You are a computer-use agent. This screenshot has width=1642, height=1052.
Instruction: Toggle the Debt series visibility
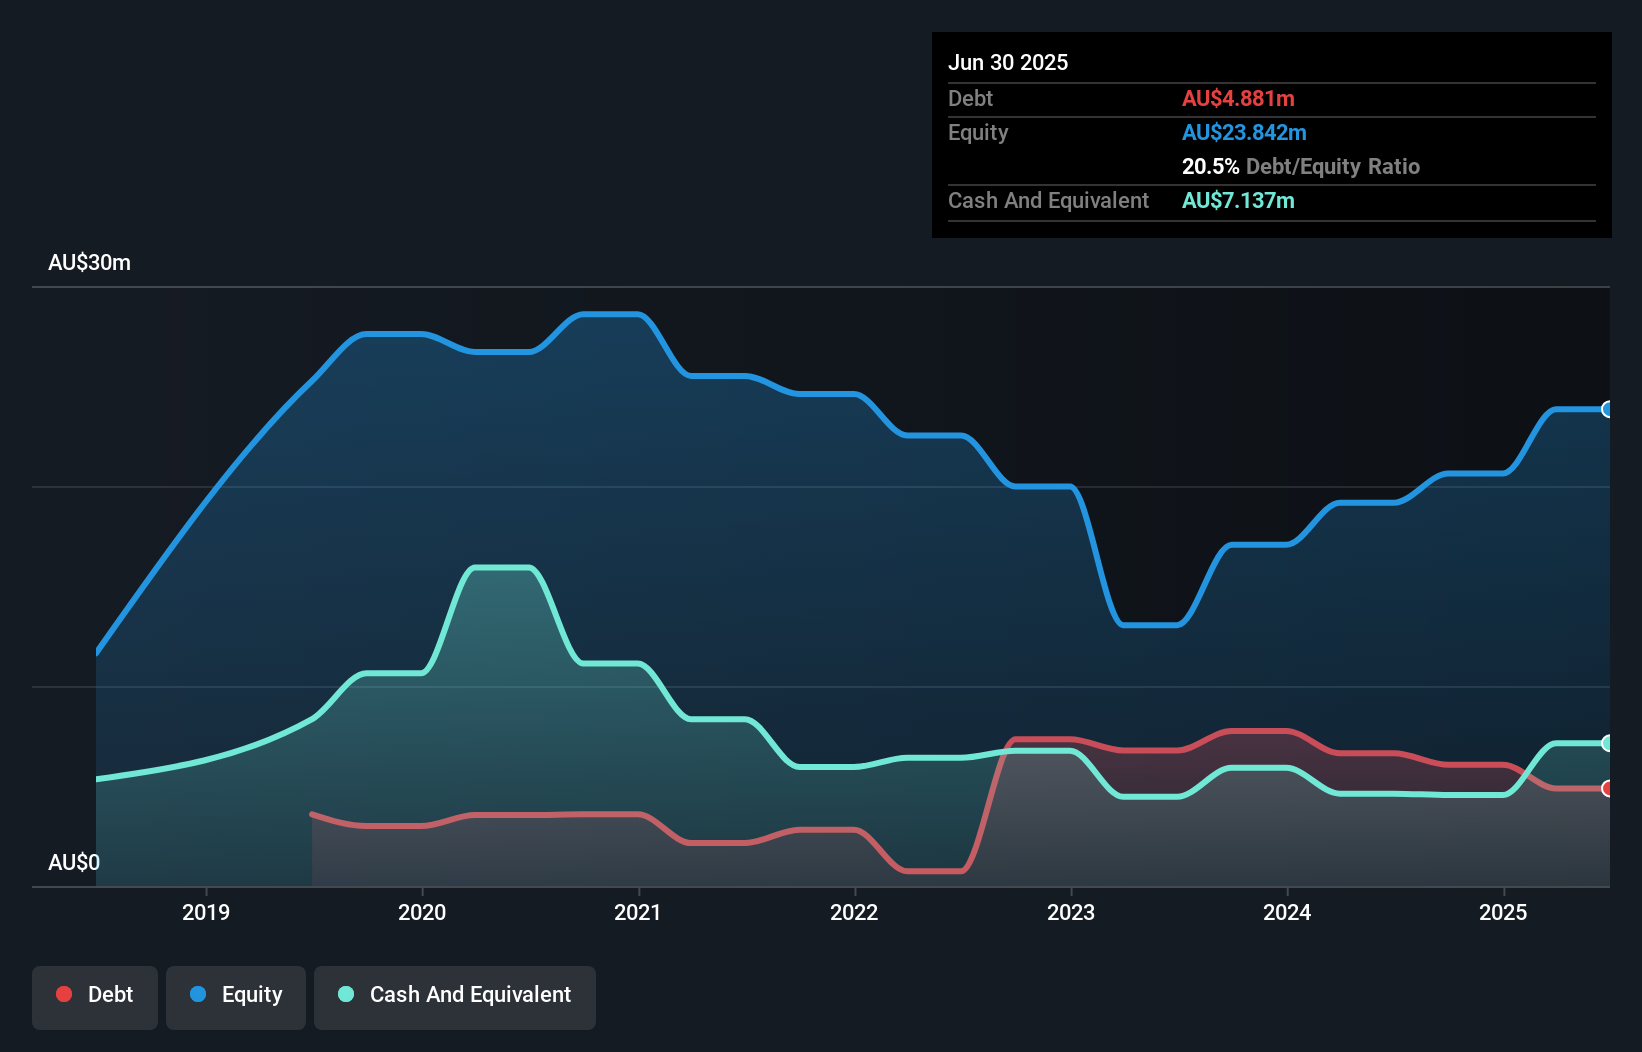pos(95,994)
